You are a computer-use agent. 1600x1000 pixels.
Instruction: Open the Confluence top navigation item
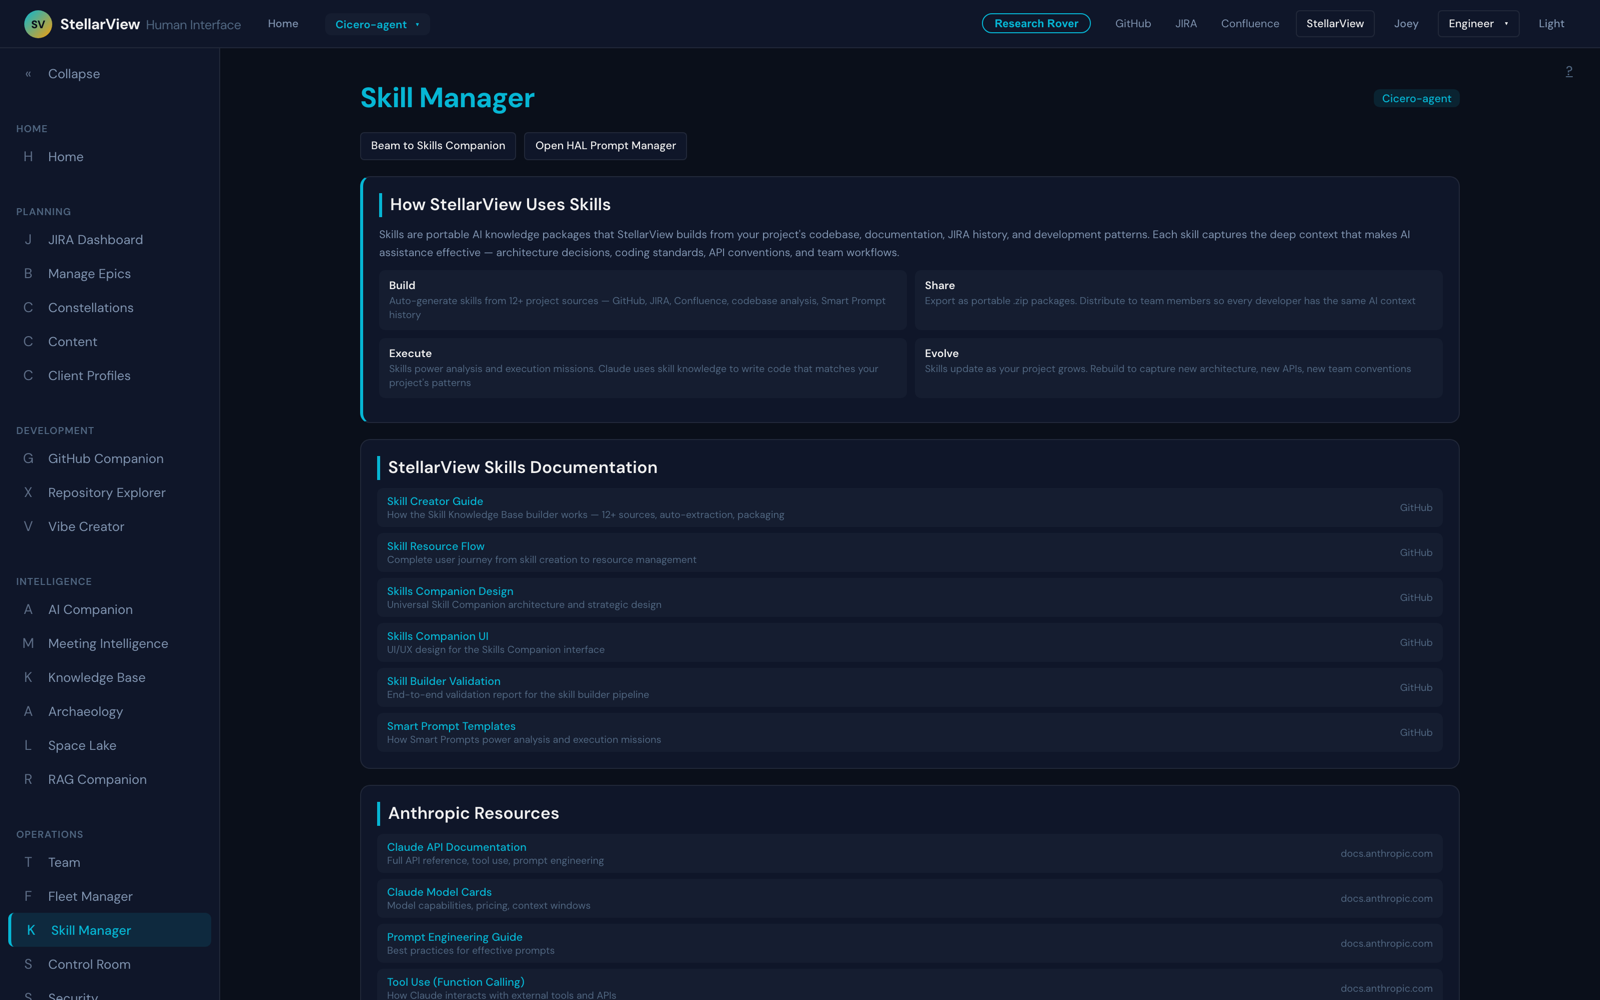(1250, 24)
